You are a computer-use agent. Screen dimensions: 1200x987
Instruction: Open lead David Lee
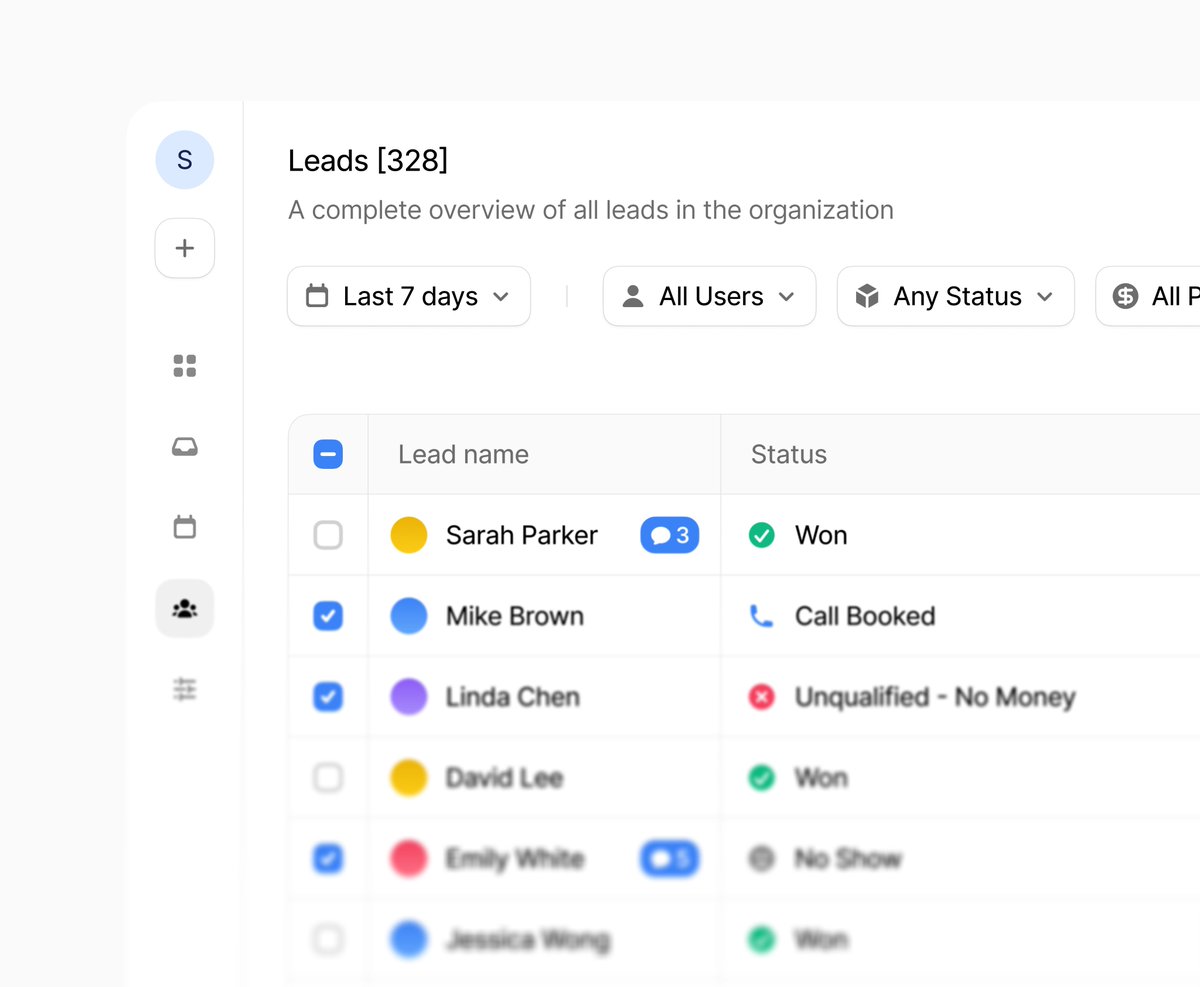pyautogui.click(x=504, y=777)
